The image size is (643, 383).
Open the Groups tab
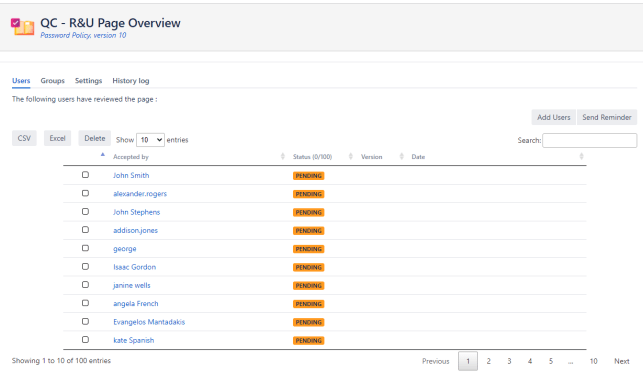[x=52, y=81]
